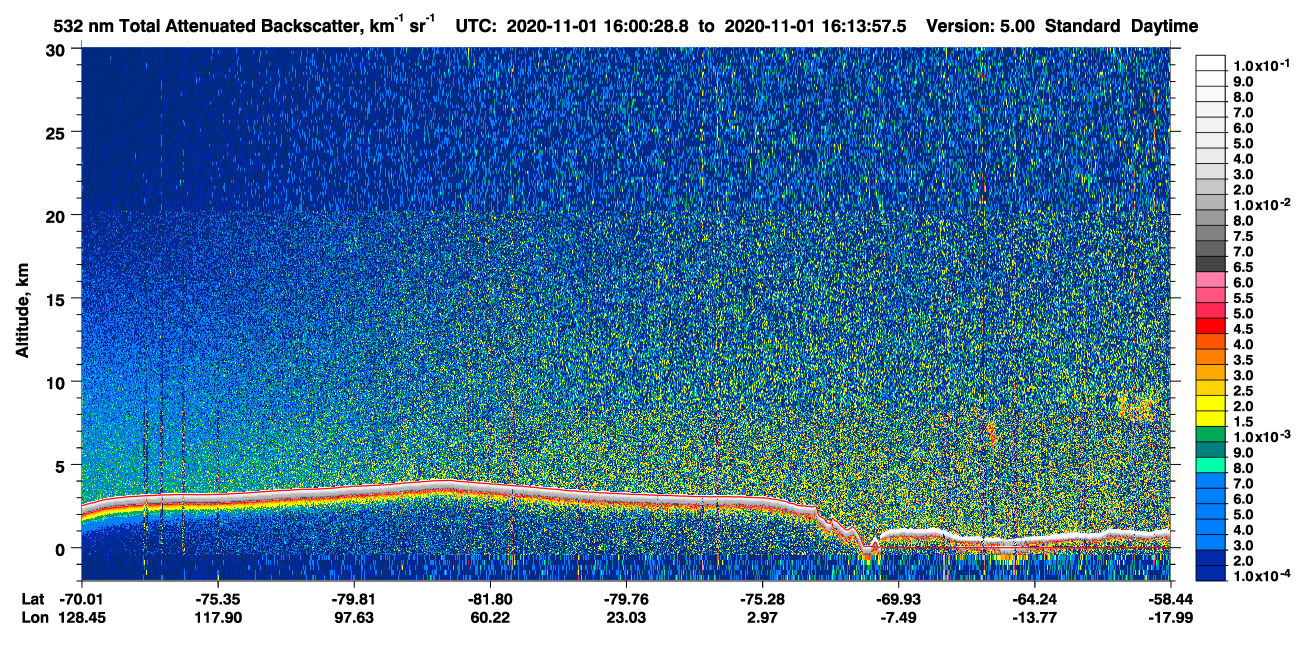The width and height of the screenshot is (1300, 667).
Task: Click longitude value 117.90
Action: click(x=218, y=618)
